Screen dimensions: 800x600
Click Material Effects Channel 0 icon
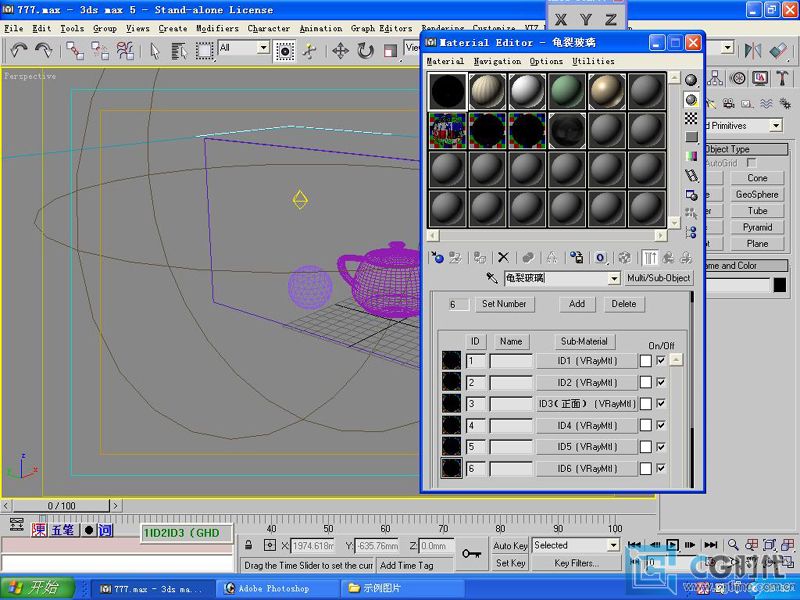601,258
